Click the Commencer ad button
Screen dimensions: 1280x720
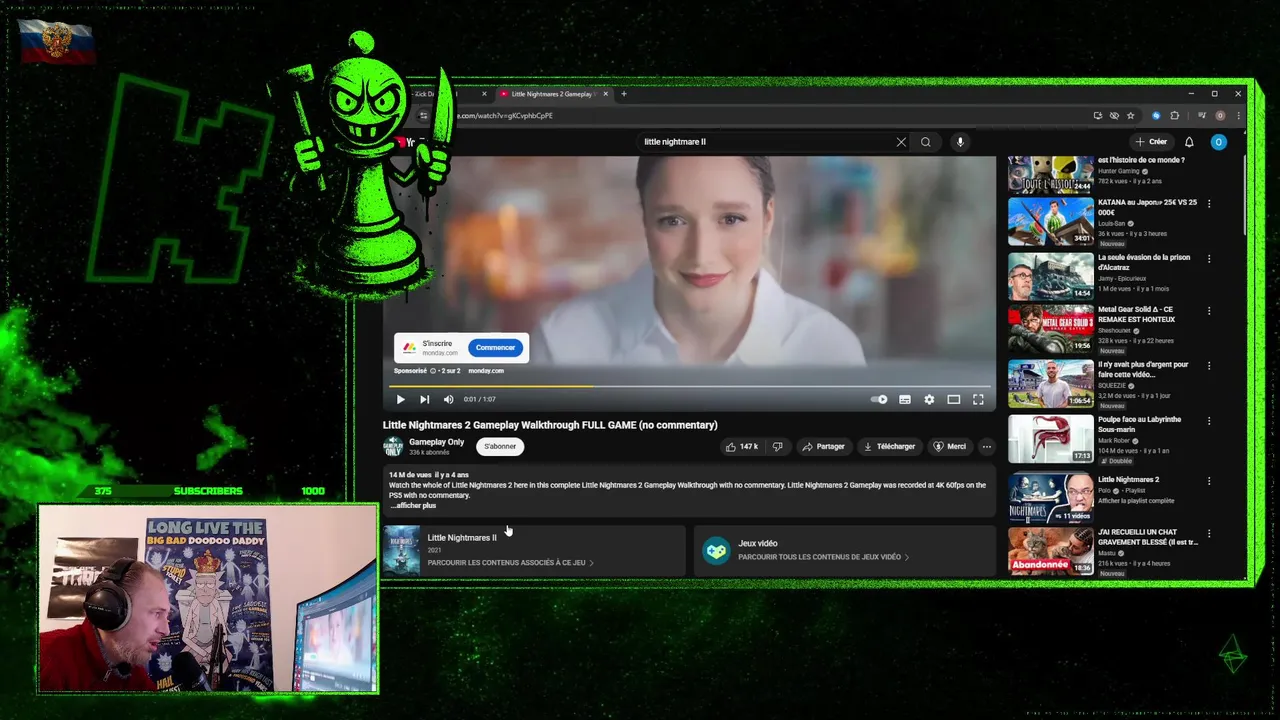[x=495, y=348]
